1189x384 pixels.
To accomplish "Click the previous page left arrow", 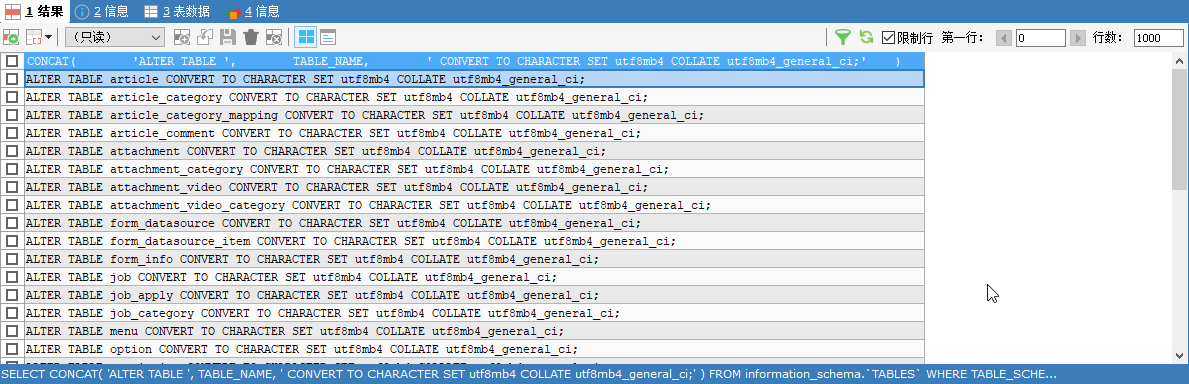I will [x=1003, y=38].
